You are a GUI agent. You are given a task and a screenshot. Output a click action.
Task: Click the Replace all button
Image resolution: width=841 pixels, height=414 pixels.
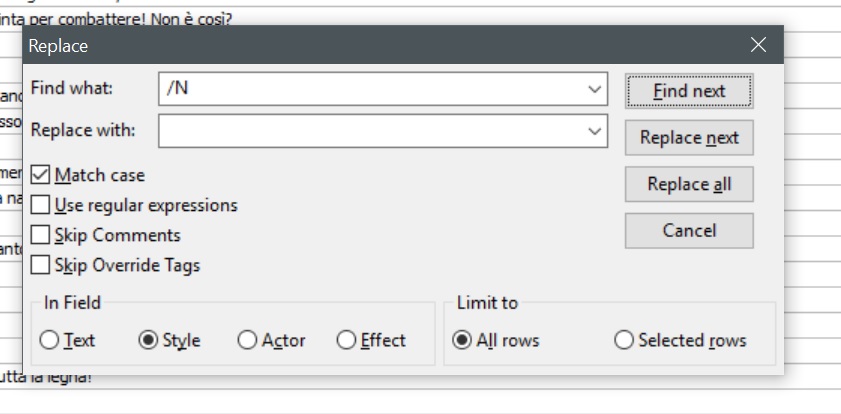[689, 184]
